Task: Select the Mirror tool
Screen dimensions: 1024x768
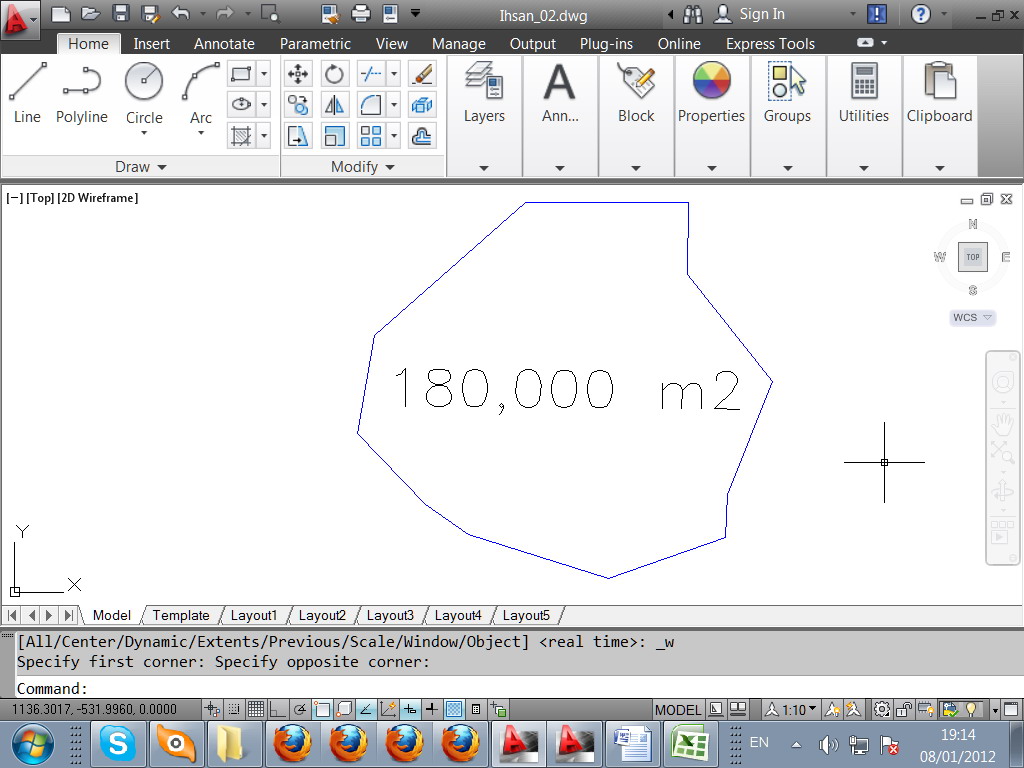Action: (334, 105)
